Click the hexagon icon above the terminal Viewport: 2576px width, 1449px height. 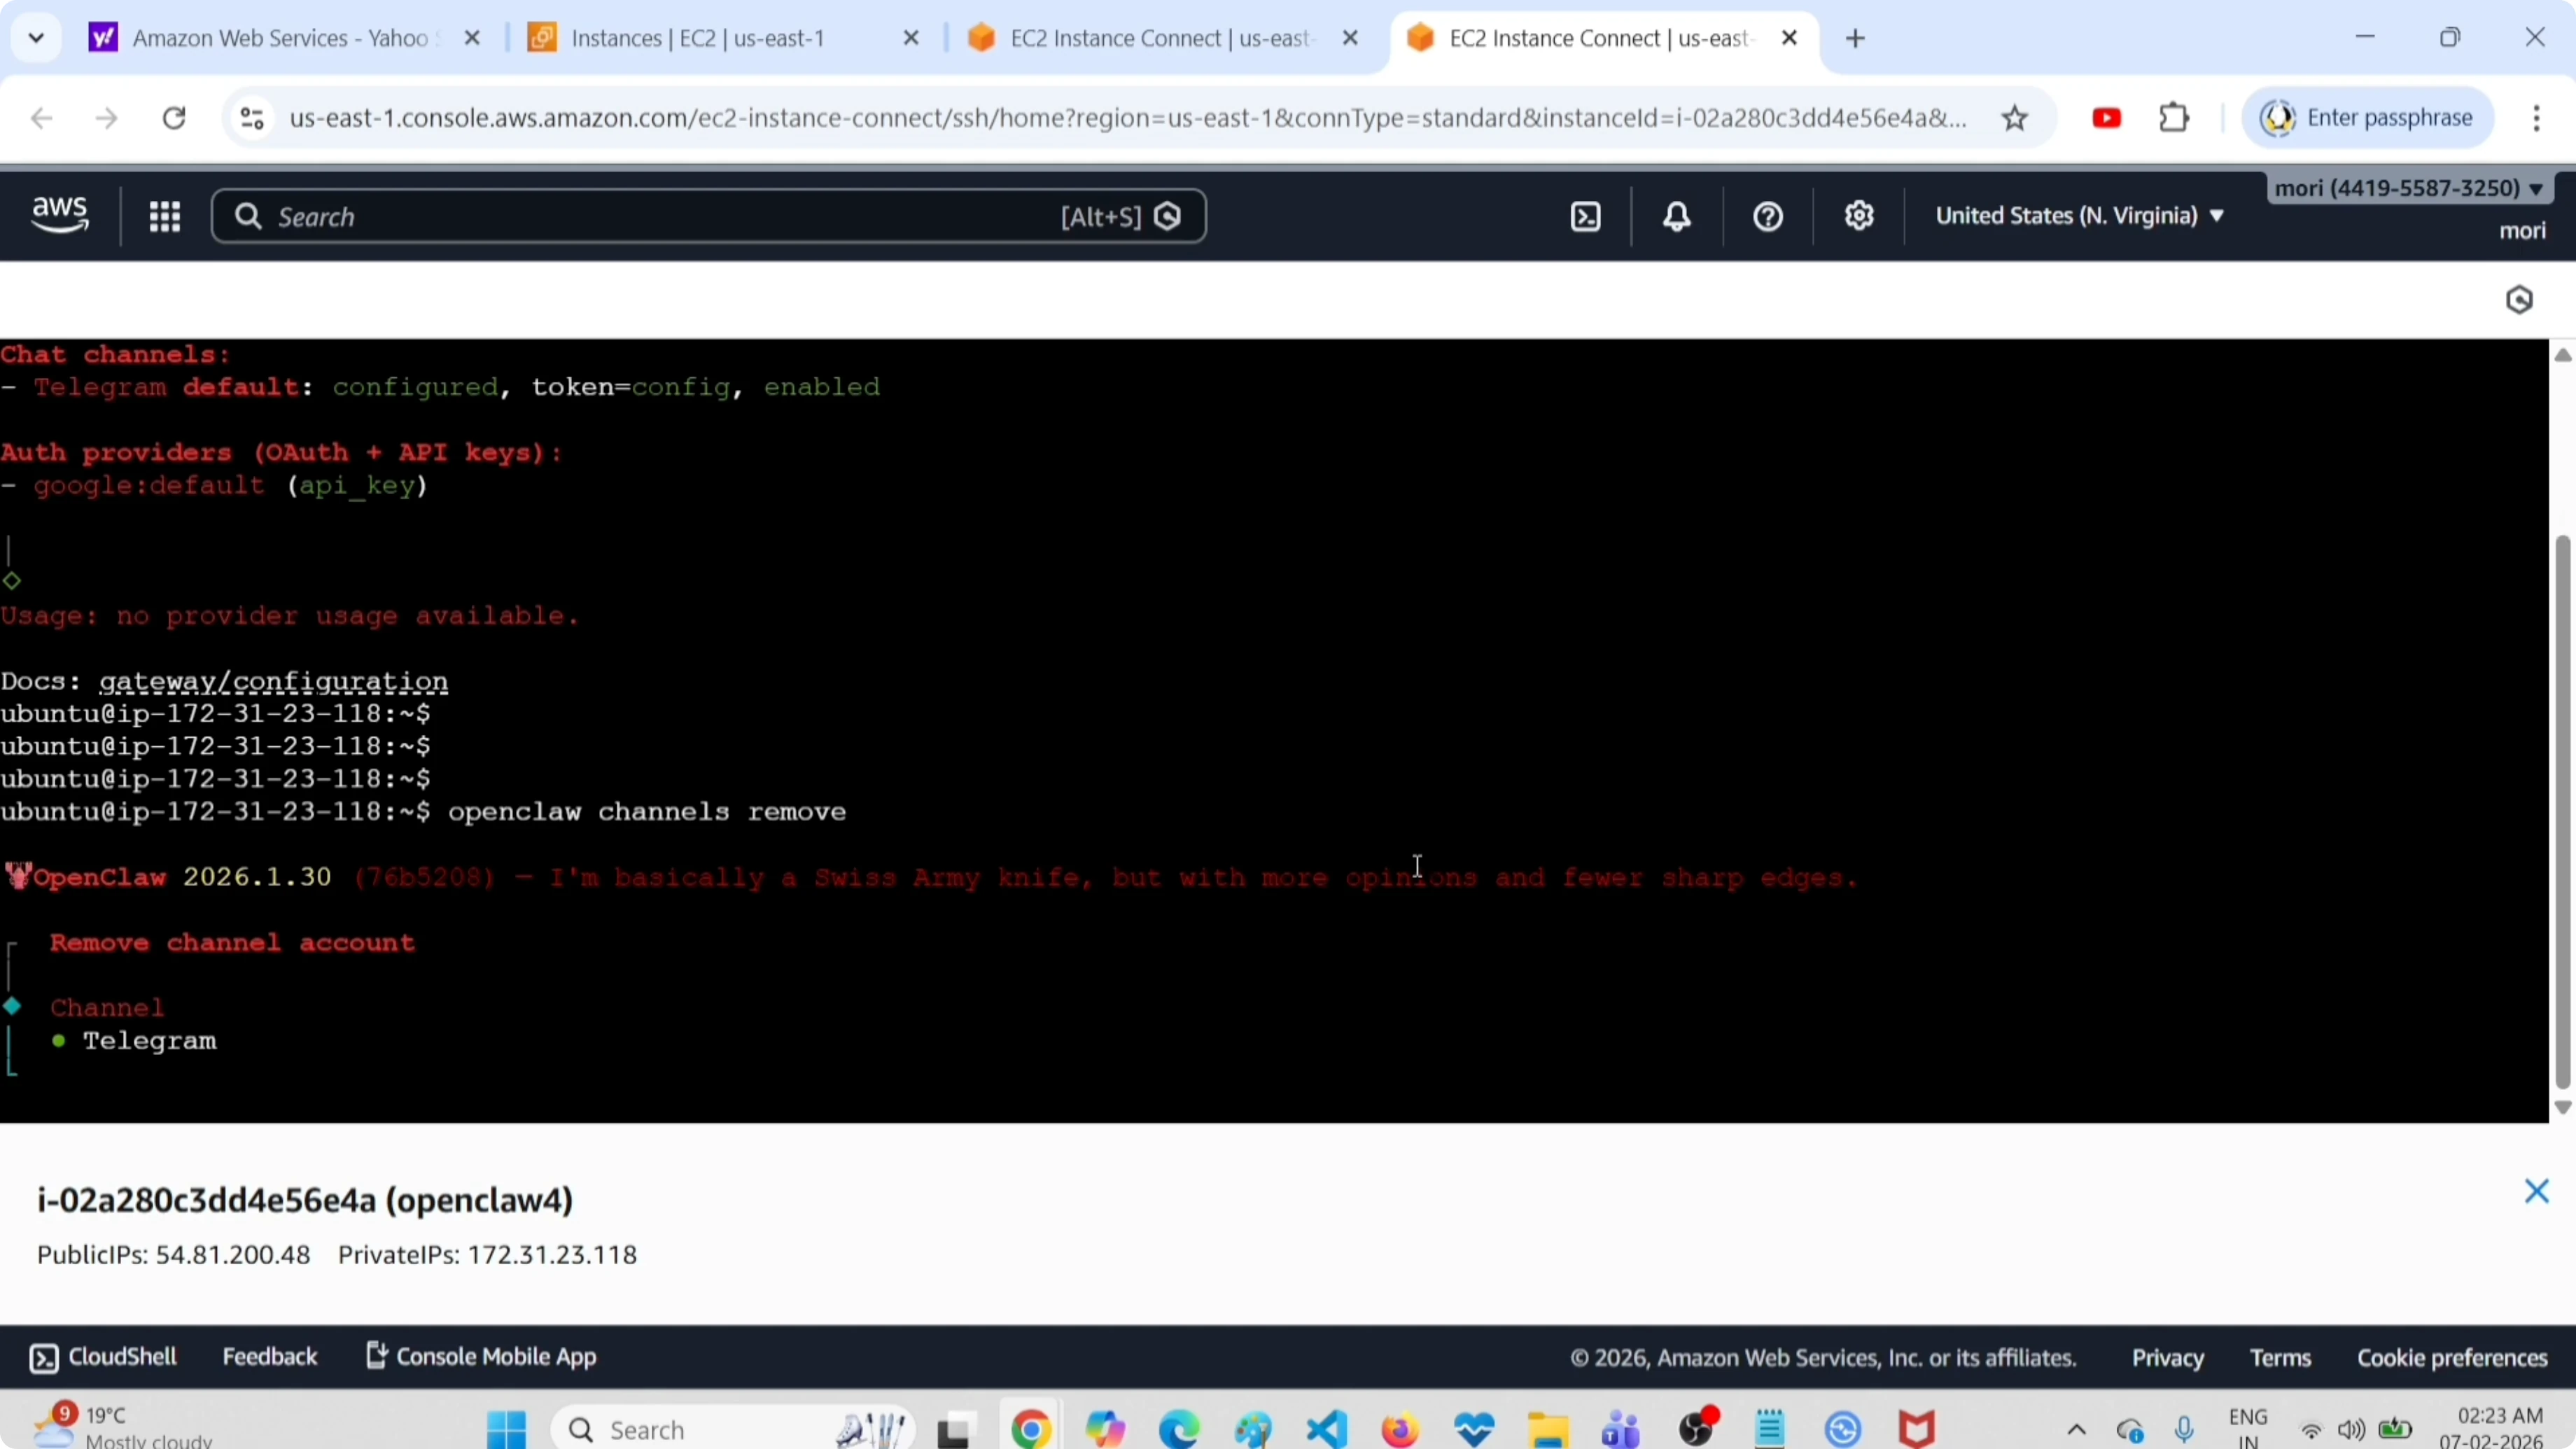(2519, 300)
